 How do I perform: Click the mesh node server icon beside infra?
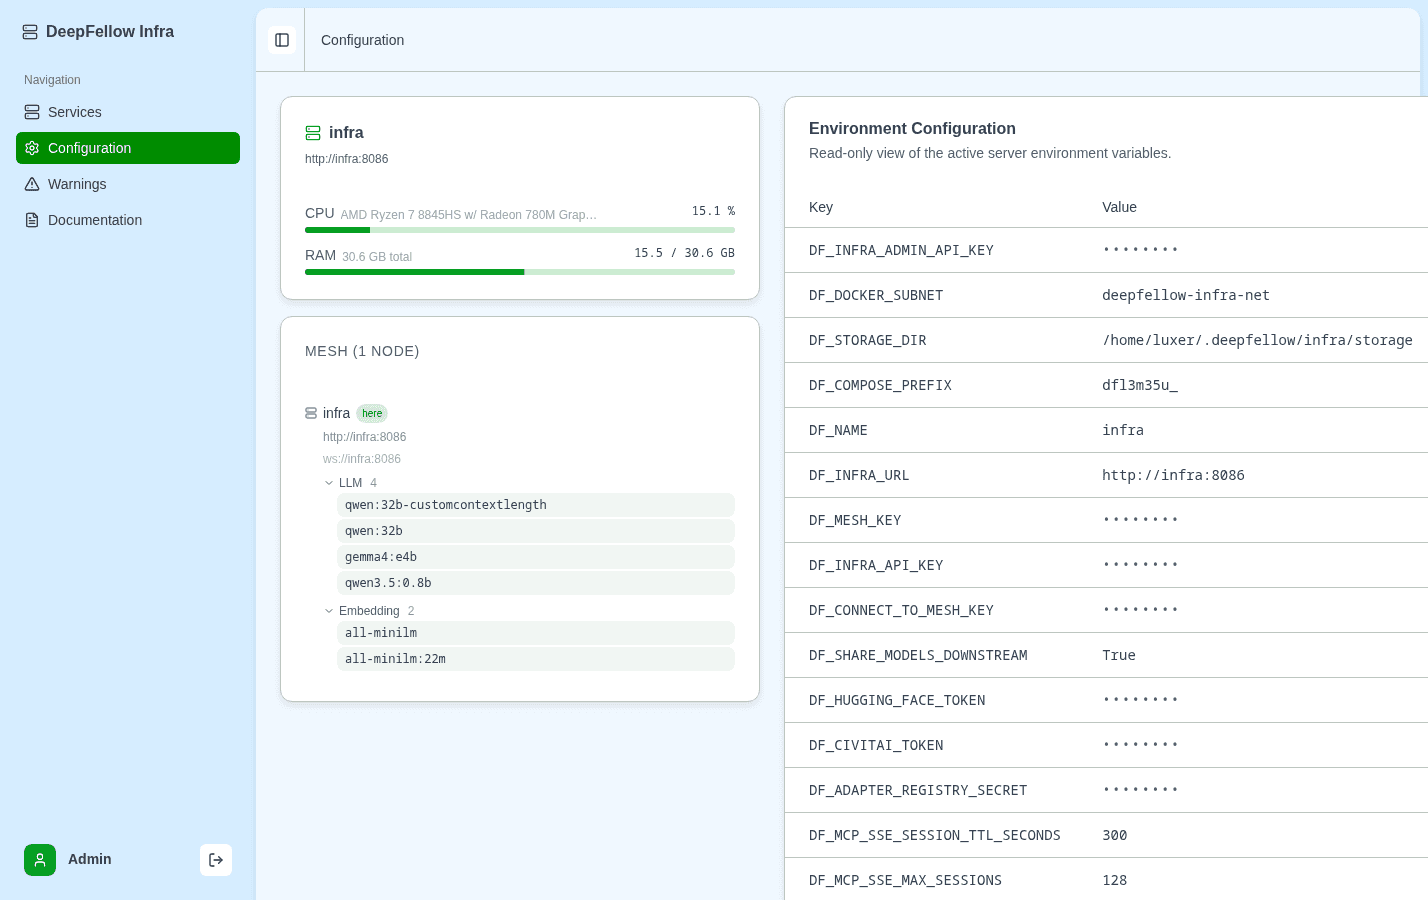pos(311,413)
